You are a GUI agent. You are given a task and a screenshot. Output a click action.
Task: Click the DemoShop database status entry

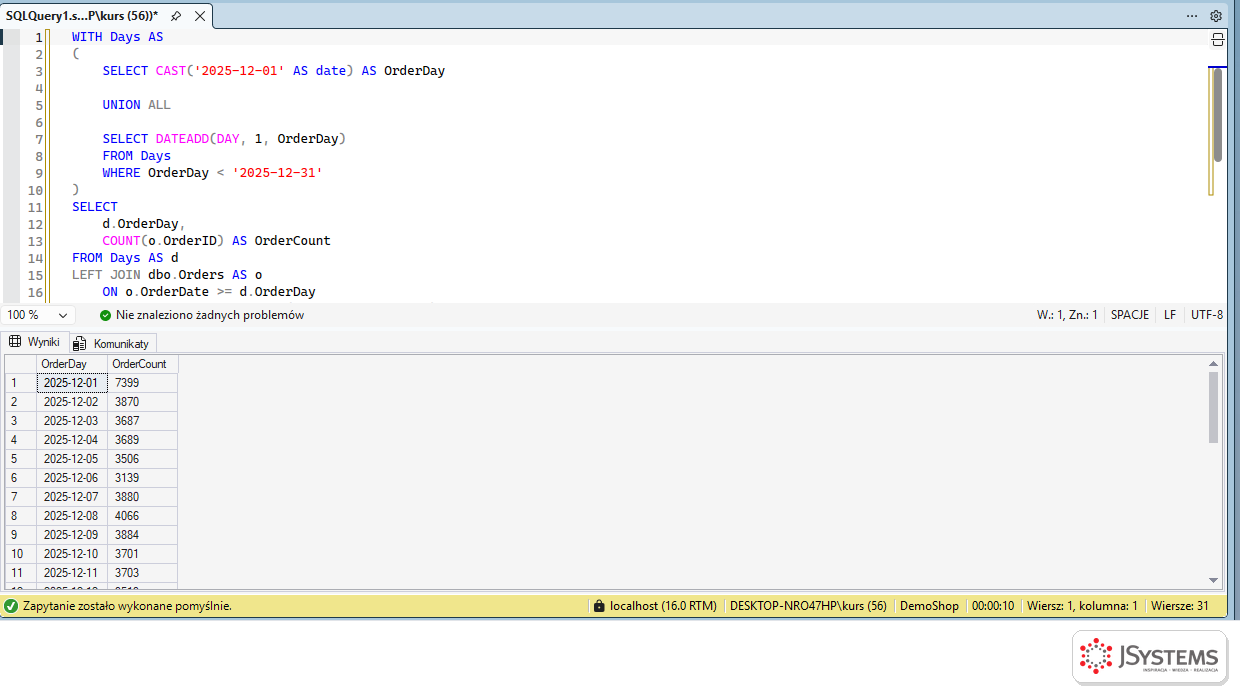point(929,606)
